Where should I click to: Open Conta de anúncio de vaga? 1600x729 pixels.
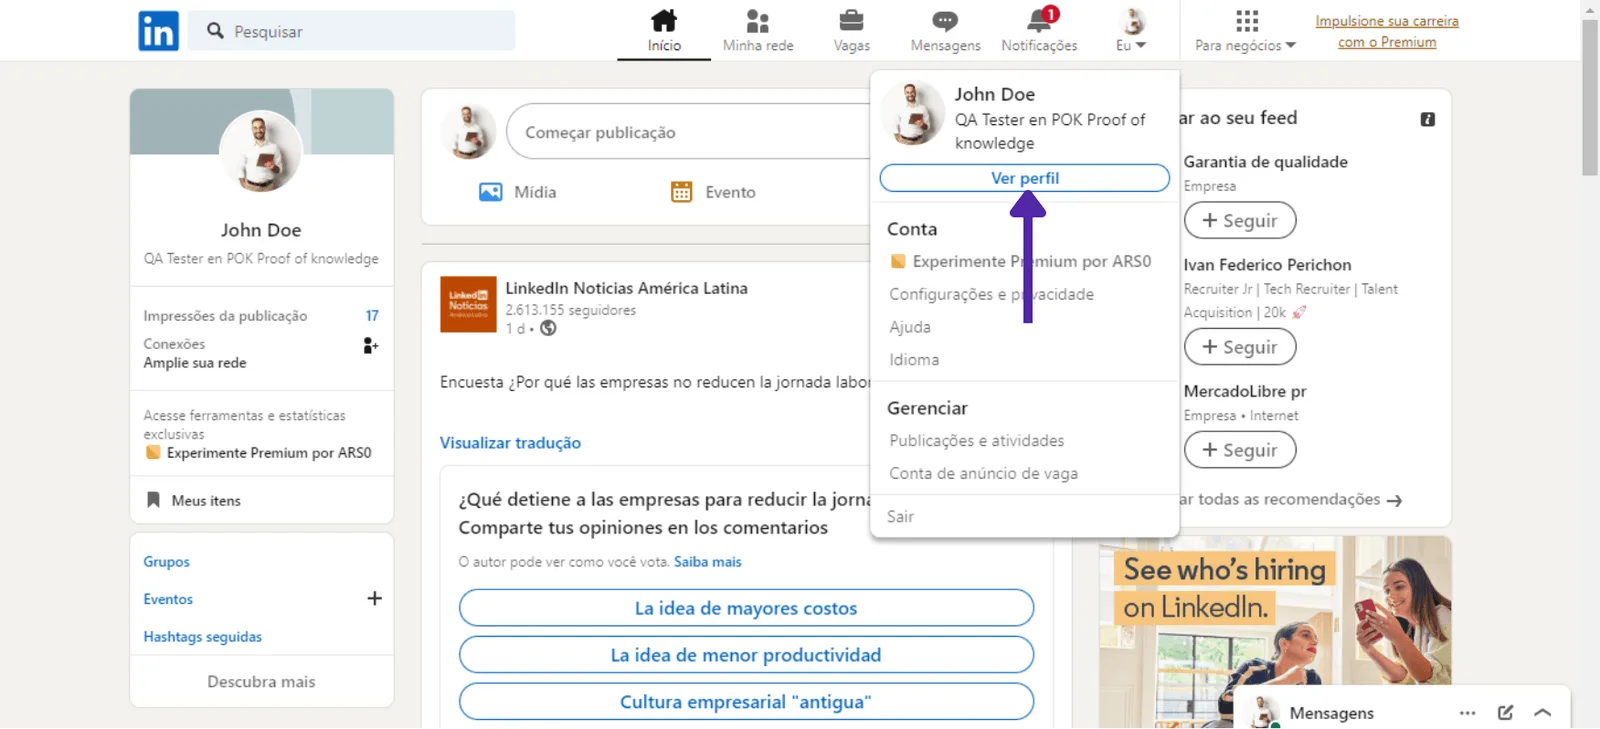tap(984, 474)
